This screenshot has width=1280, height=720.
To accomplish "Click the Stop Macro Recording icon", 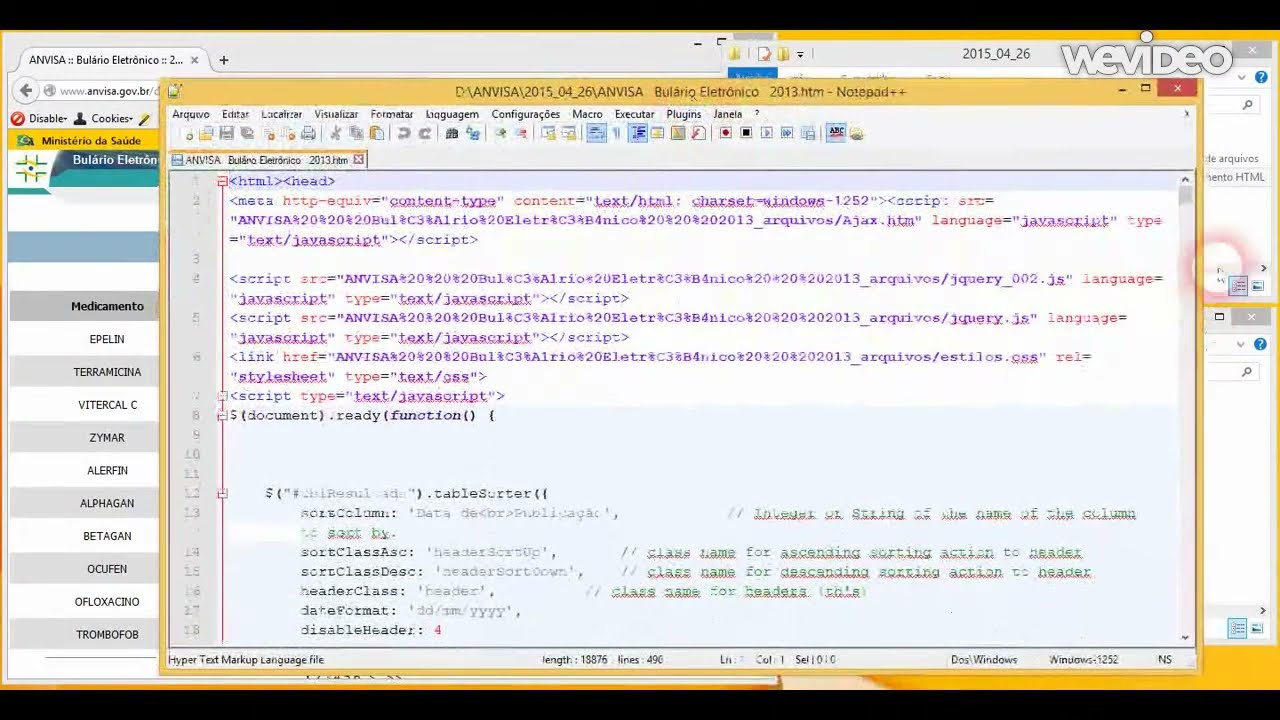I will pyautogui.click(x=746, y=133).
